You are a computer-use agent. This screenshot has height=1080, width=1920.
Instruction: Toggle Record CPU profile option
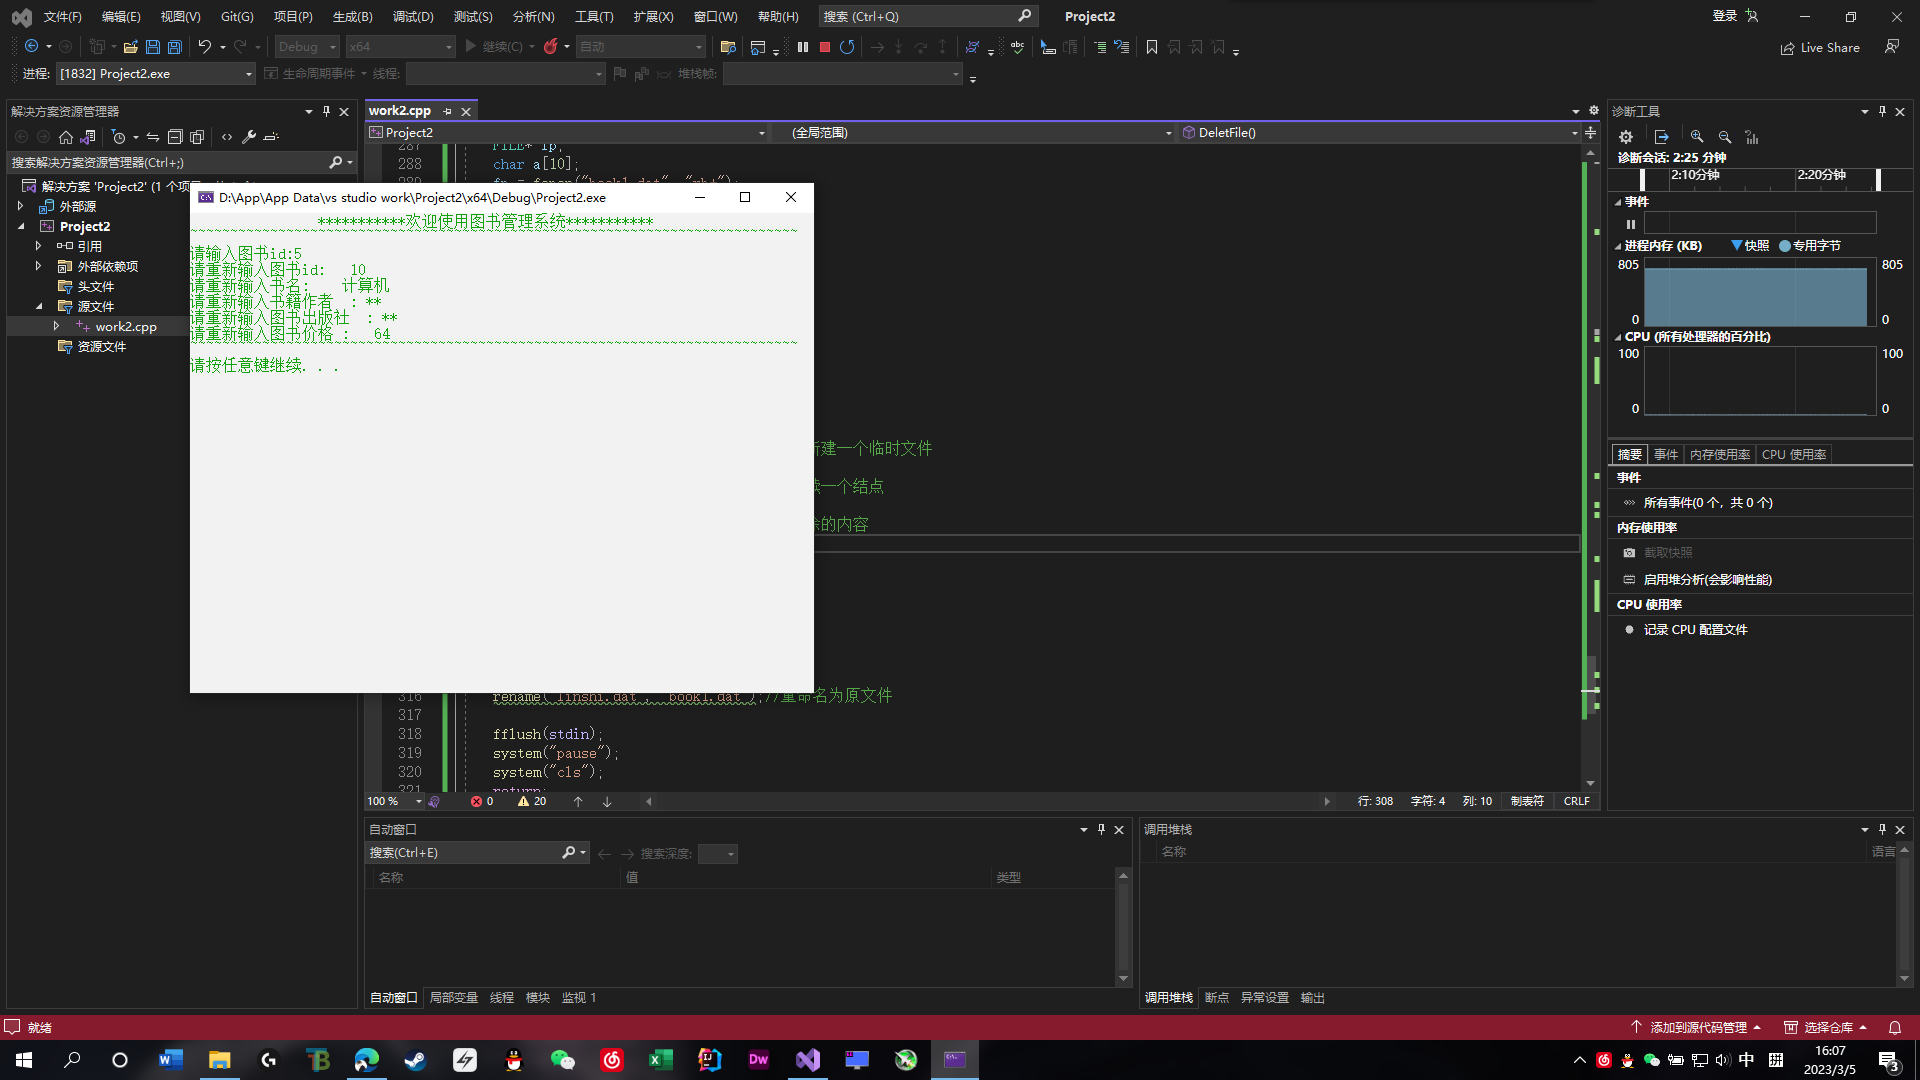[1695, 630]
